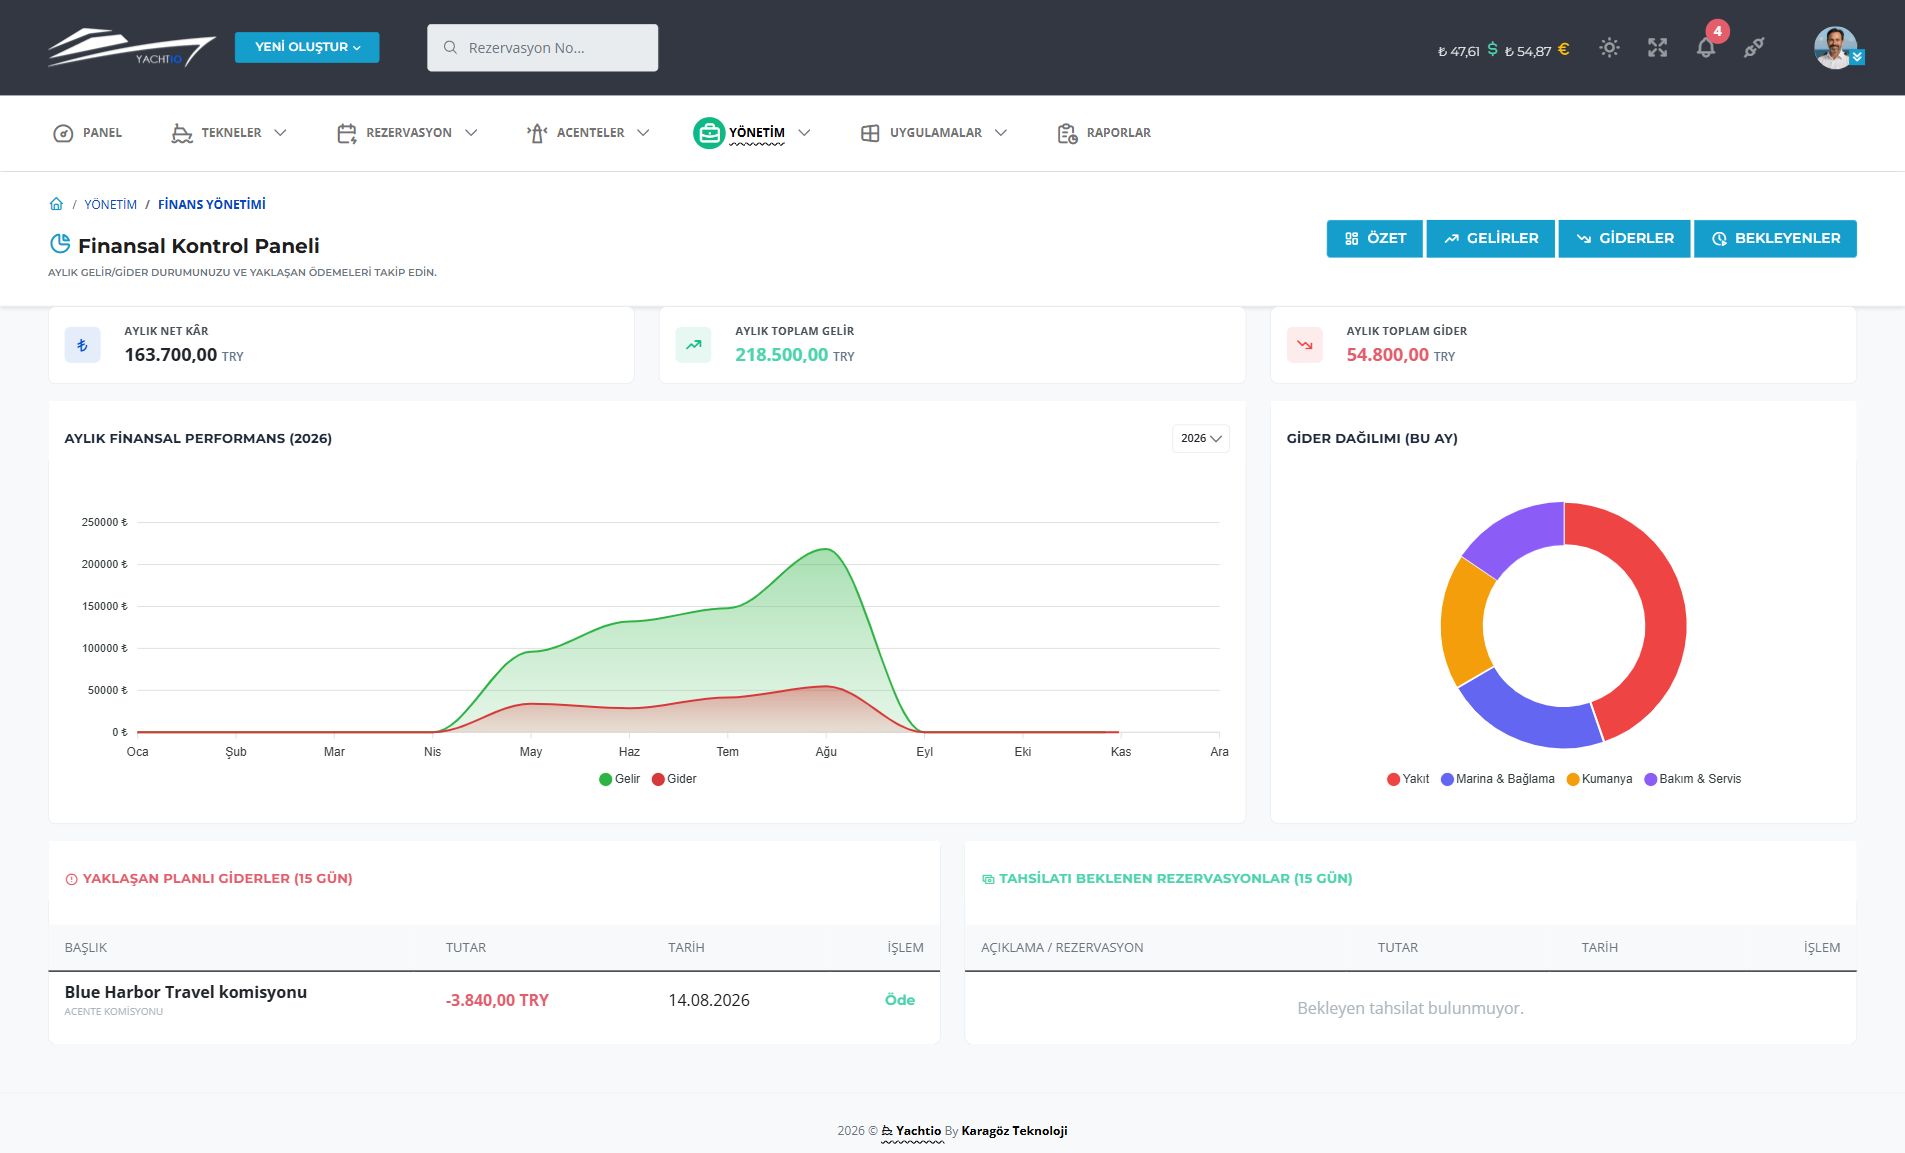Expand the Rezervasyon menu chevron
The height and width of the screenshot is (1153, 1905).
point(471,133)
